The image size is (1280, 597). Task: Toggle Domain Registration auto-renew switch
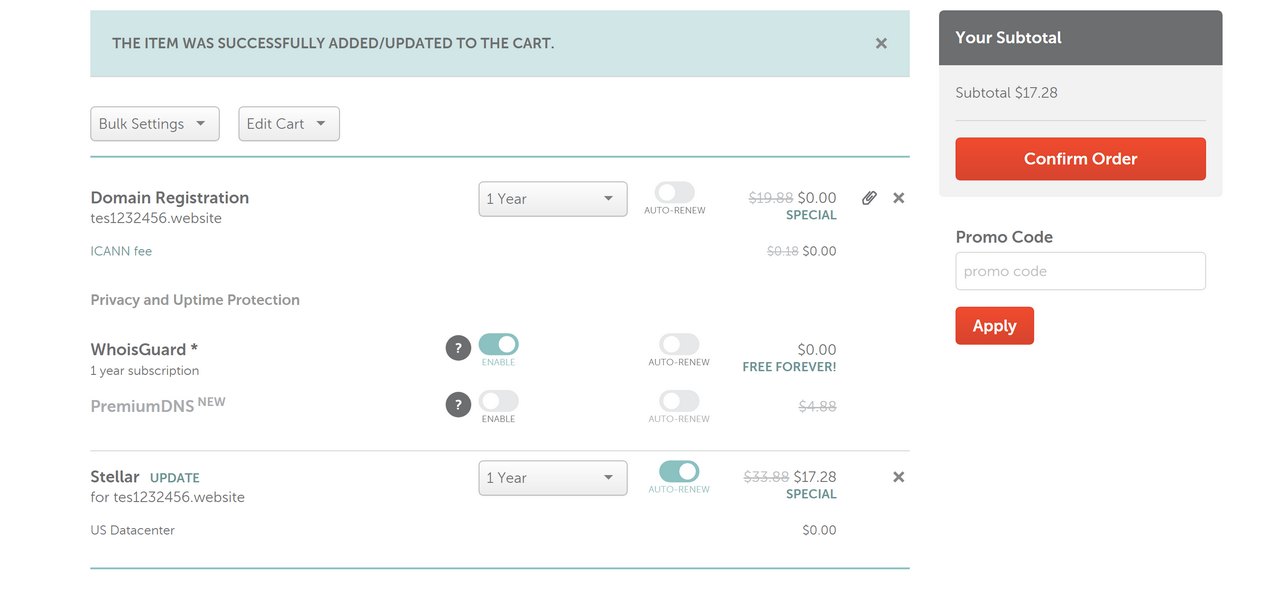coord(675,192)
